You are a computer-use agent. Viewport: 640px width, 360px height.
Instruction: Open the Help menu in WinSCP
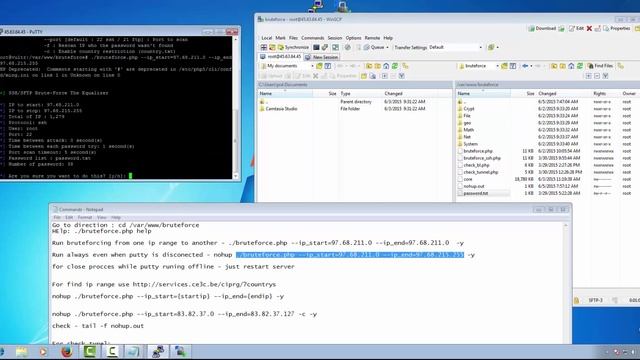388,38
